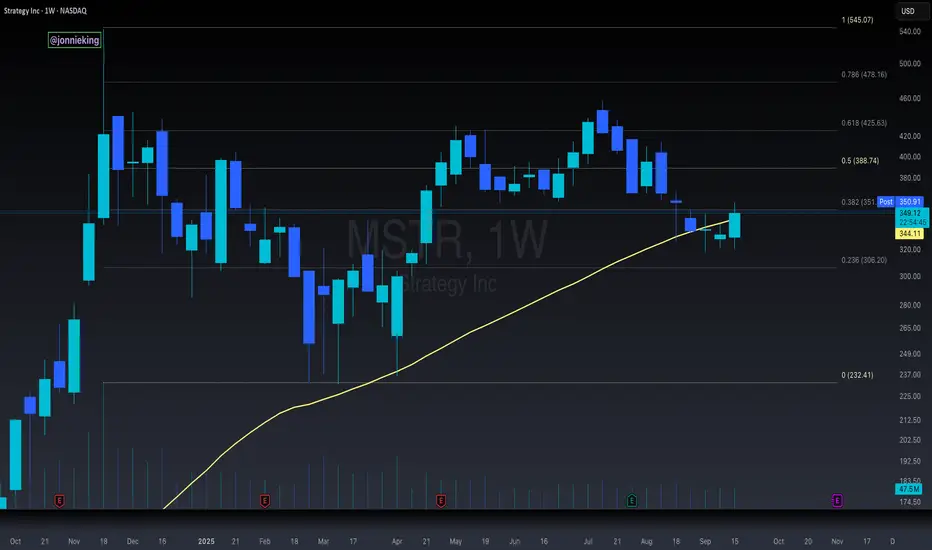The width and height of the screenshot is (932, 550).
Task: Click the 47.5M volume label
Action: [x=909, y=489]
